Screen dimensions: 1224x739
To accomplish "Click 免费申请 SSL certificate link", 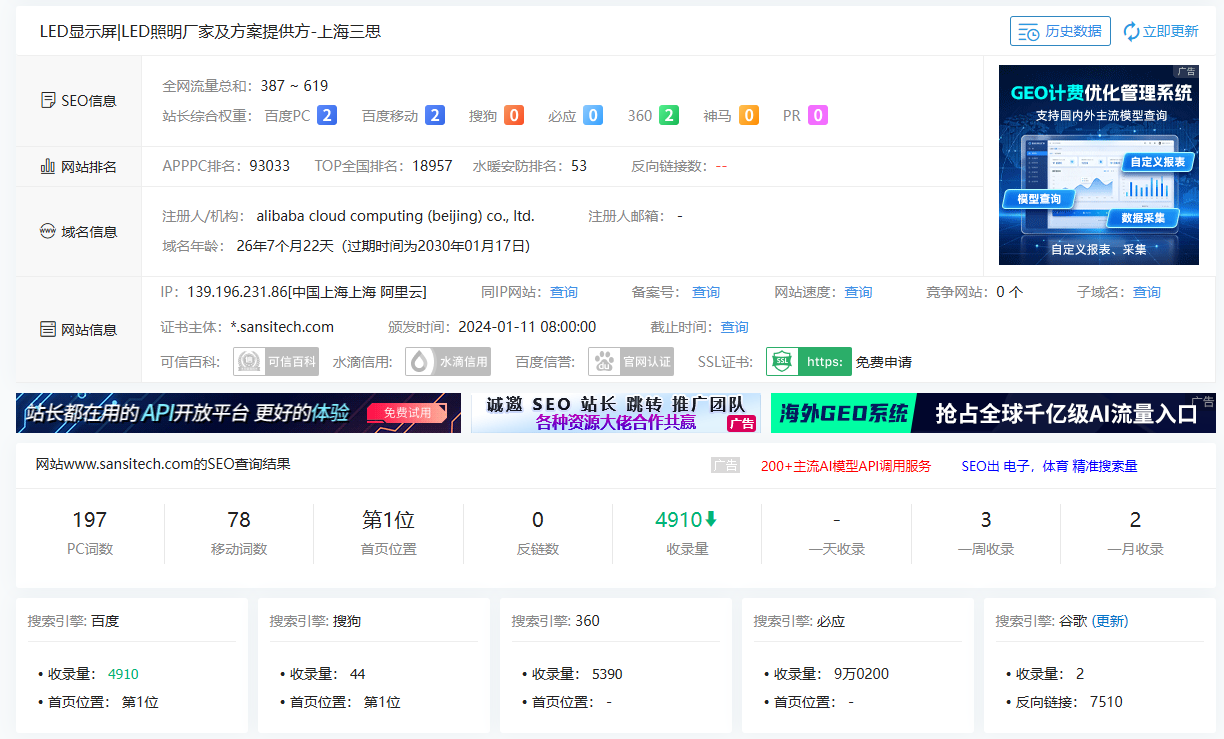I will [884, 362].
